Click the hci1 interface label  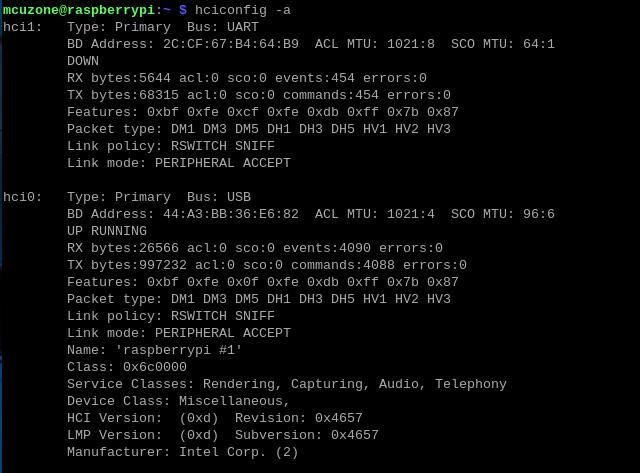(x=22, y=27)
